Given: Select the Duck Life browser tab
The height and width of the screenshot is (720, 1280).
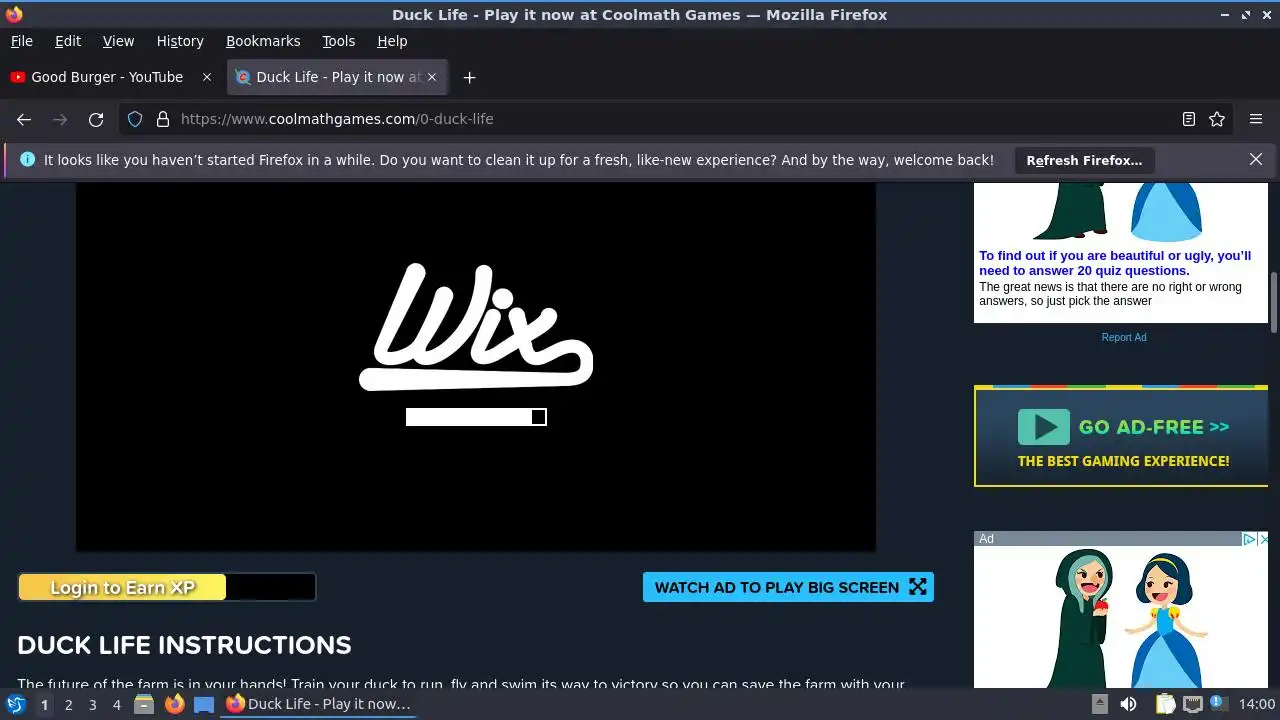Looking at the screenshot, I should point(338,77).
